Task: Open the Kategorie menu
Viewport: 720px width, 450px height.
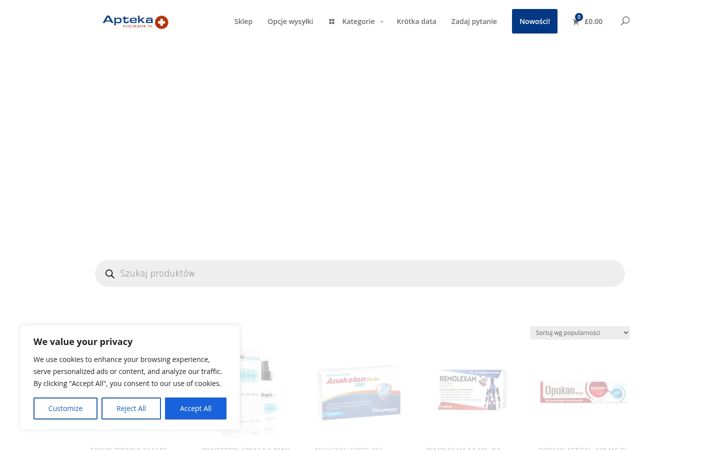Action: 358,22
